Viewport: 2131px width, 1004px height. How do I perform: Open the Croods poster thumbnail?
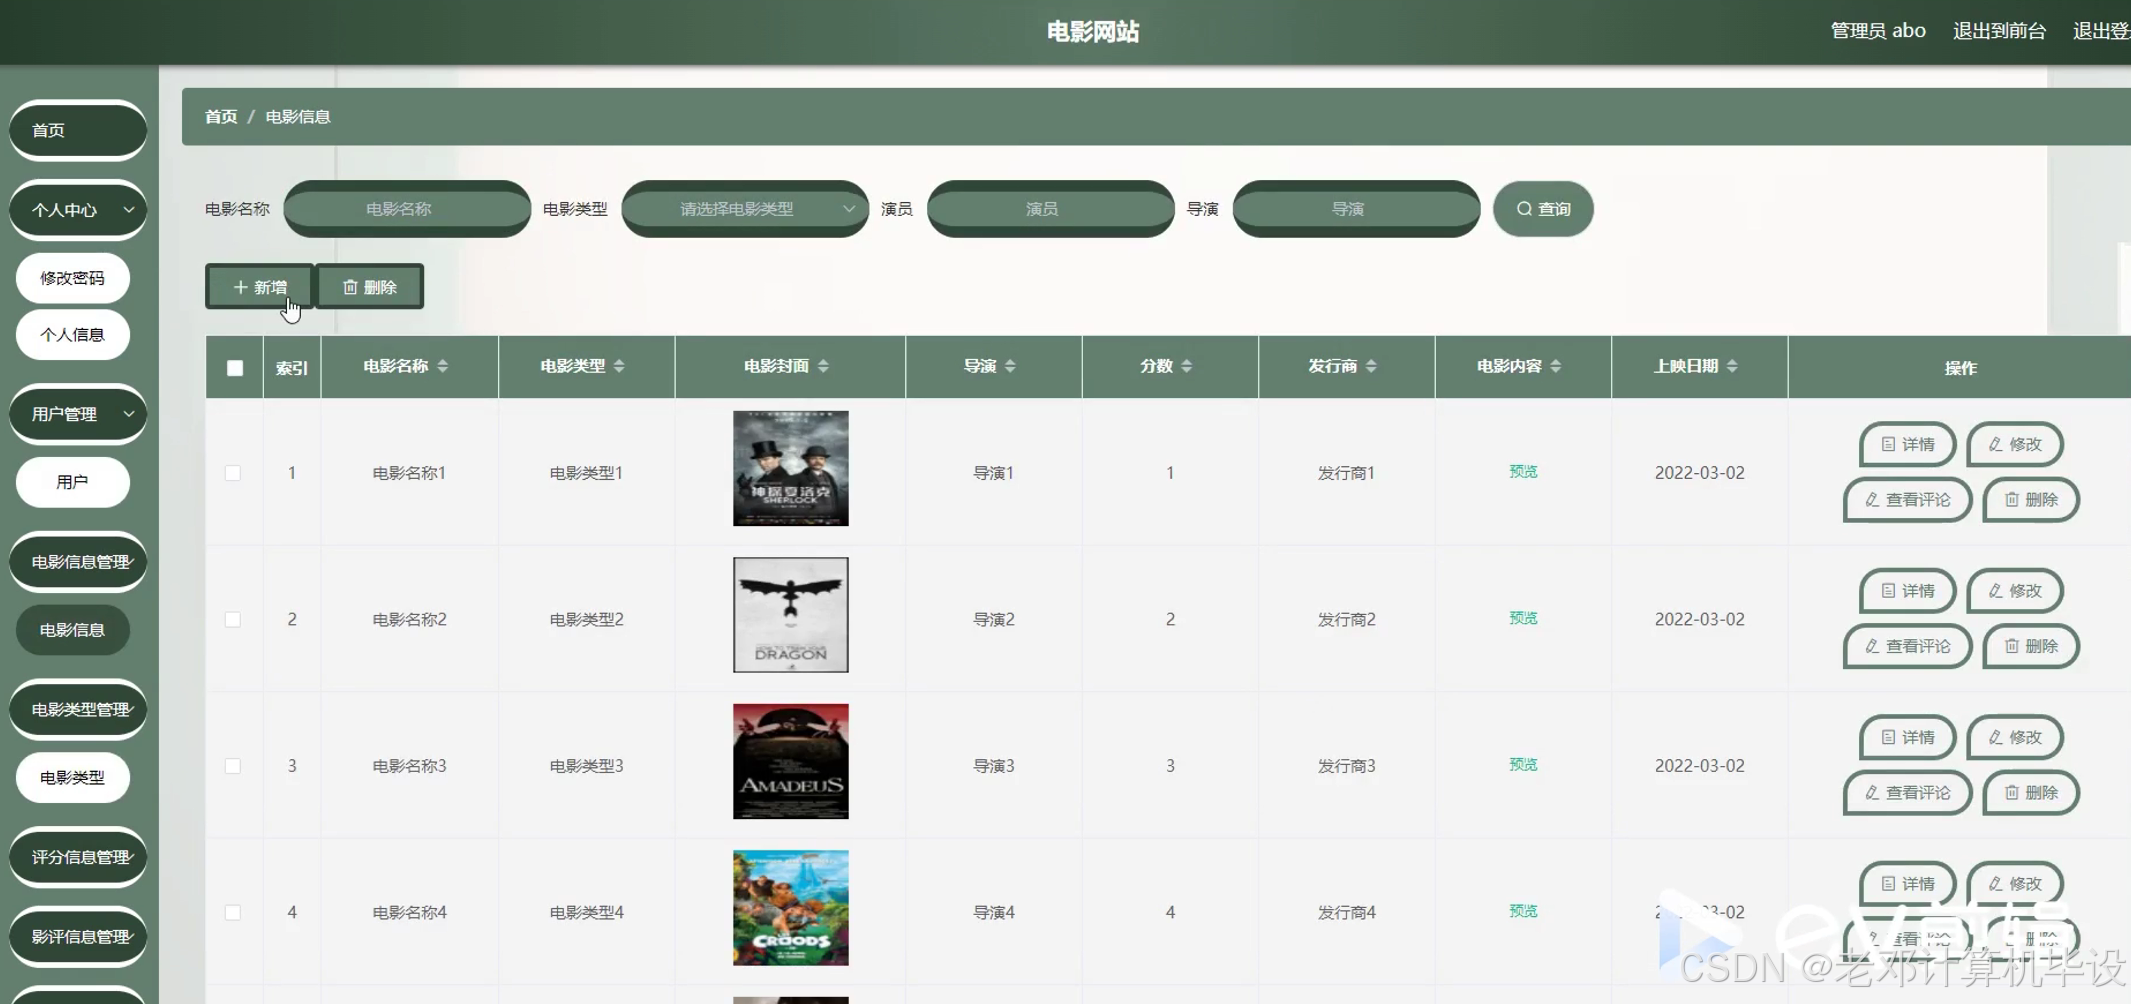tap(791, 908)
